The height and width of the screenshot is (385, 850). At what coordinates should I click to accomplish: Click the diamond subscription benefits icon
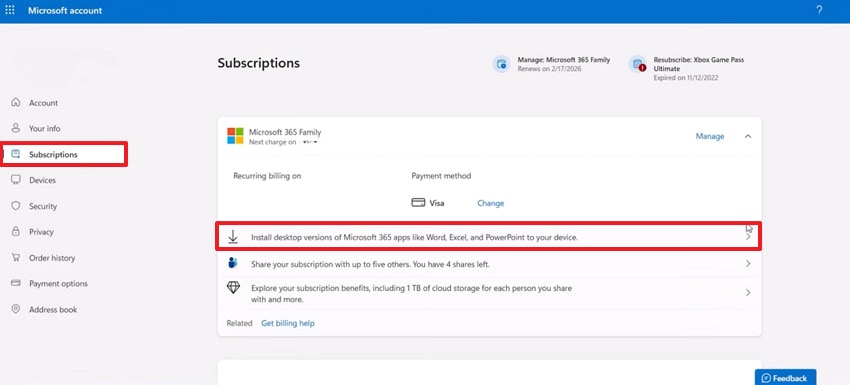(x=233, y=288)
